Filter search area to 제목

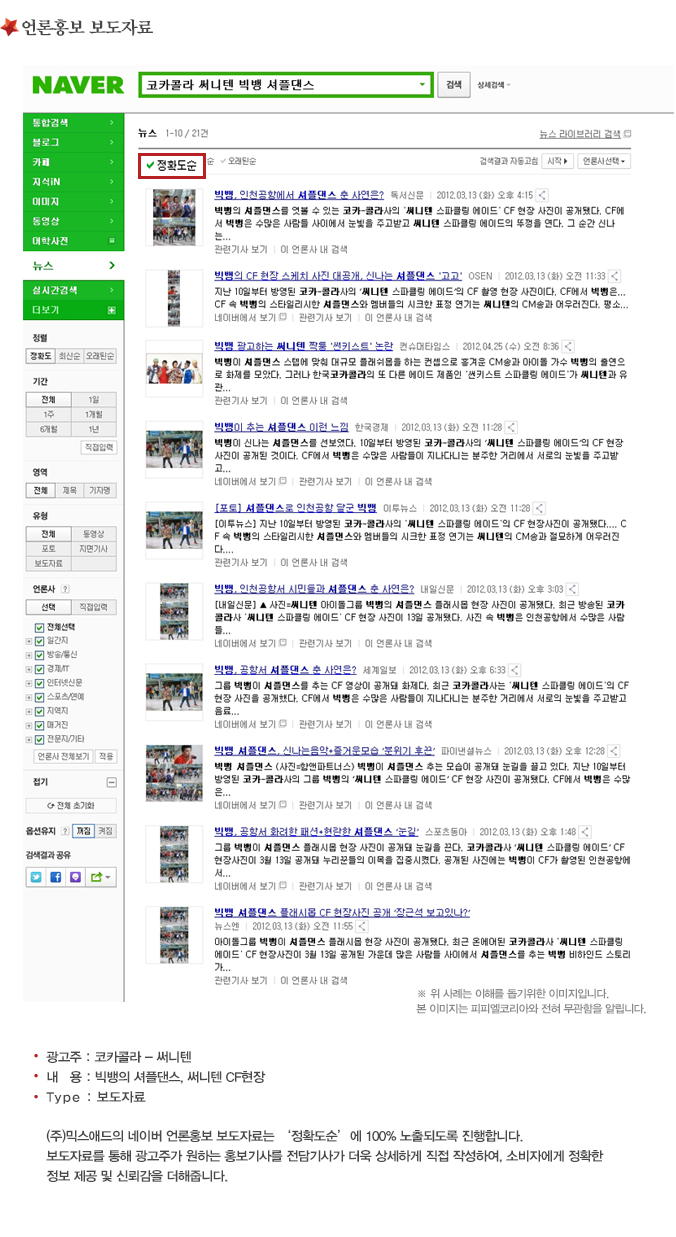(71, 490)
